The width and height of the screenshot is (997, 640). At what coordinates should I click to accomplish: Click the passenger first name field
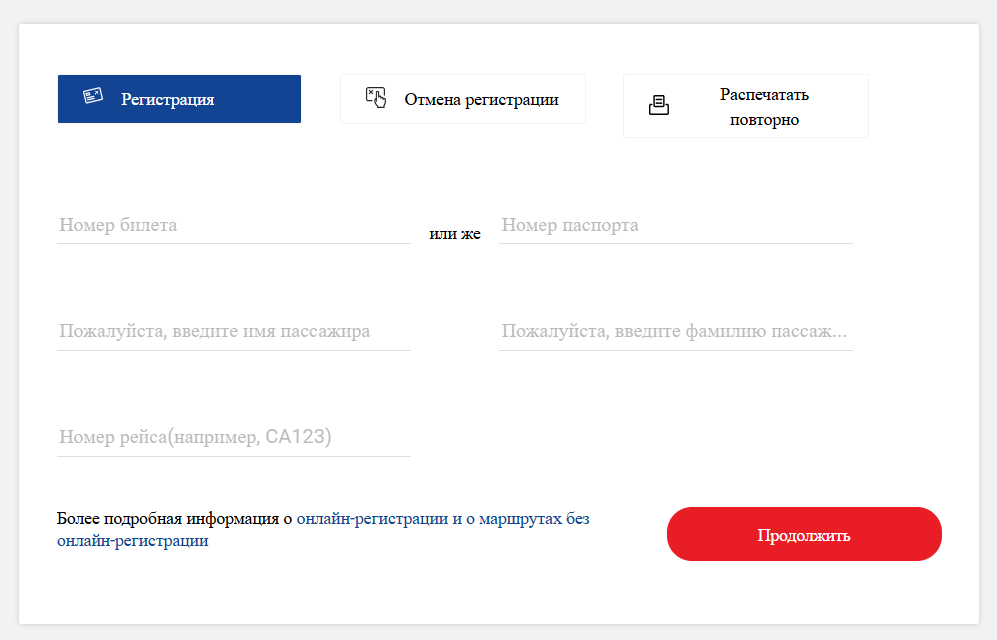[234, 332]
